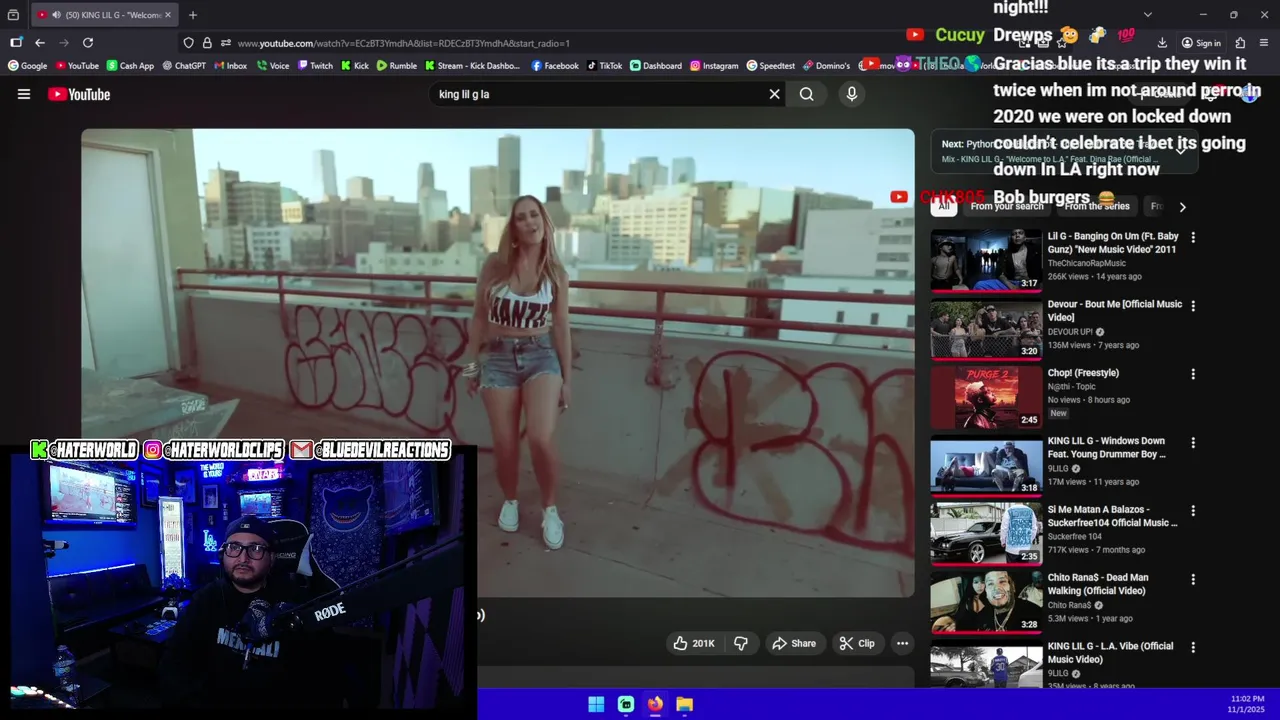This screenshot has width=1280, height=720.
Task: Open the YouTube hamburger guide menu
Action: (x=24, y=94)
